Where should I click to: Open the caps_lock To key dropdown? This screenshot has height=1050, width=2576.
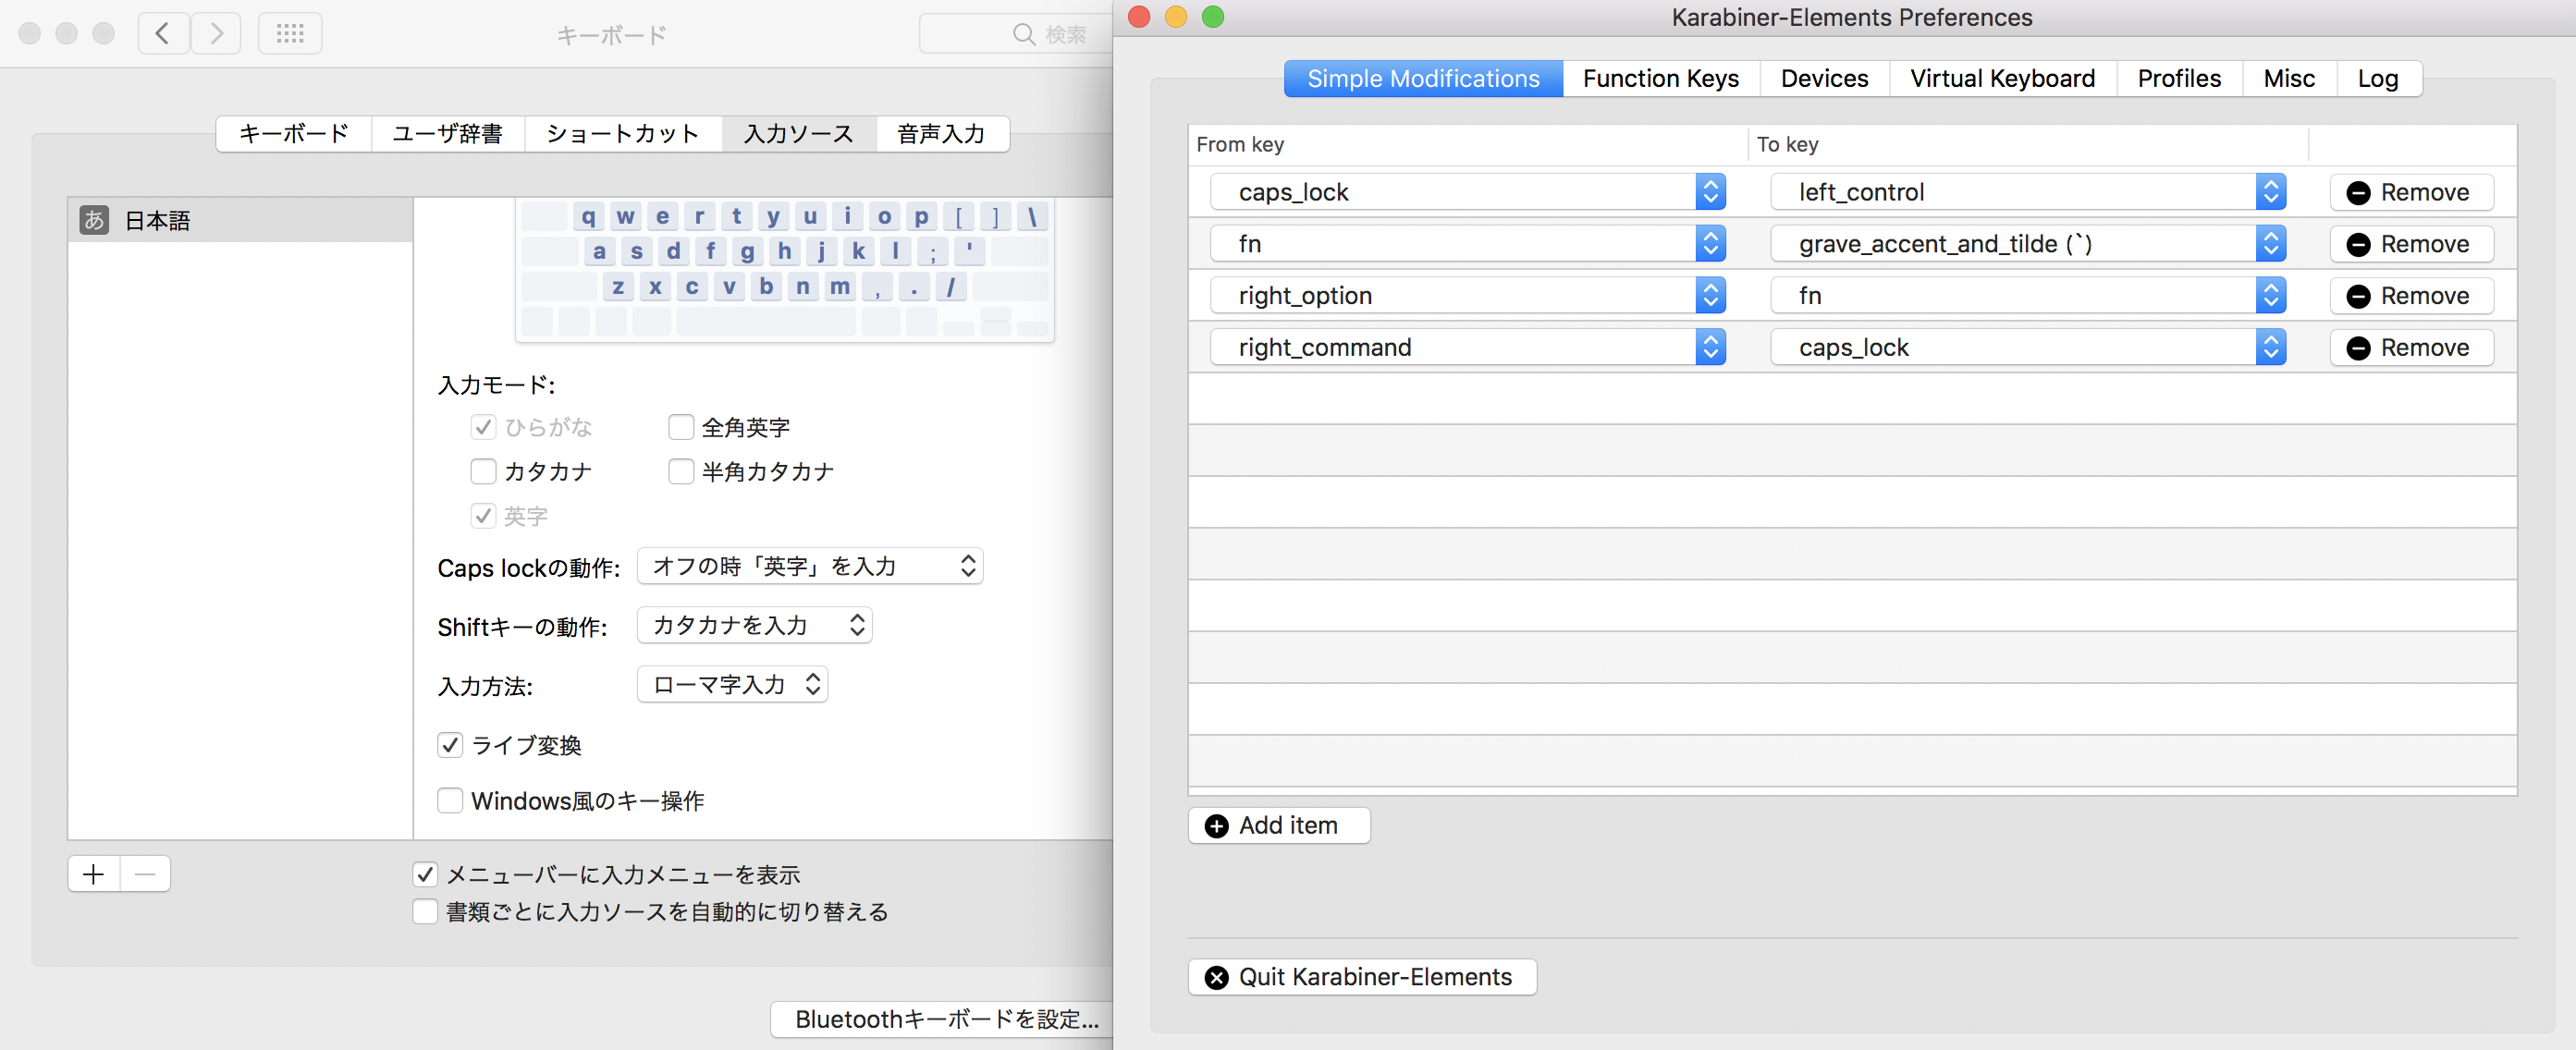click(x=2028, y=348)
